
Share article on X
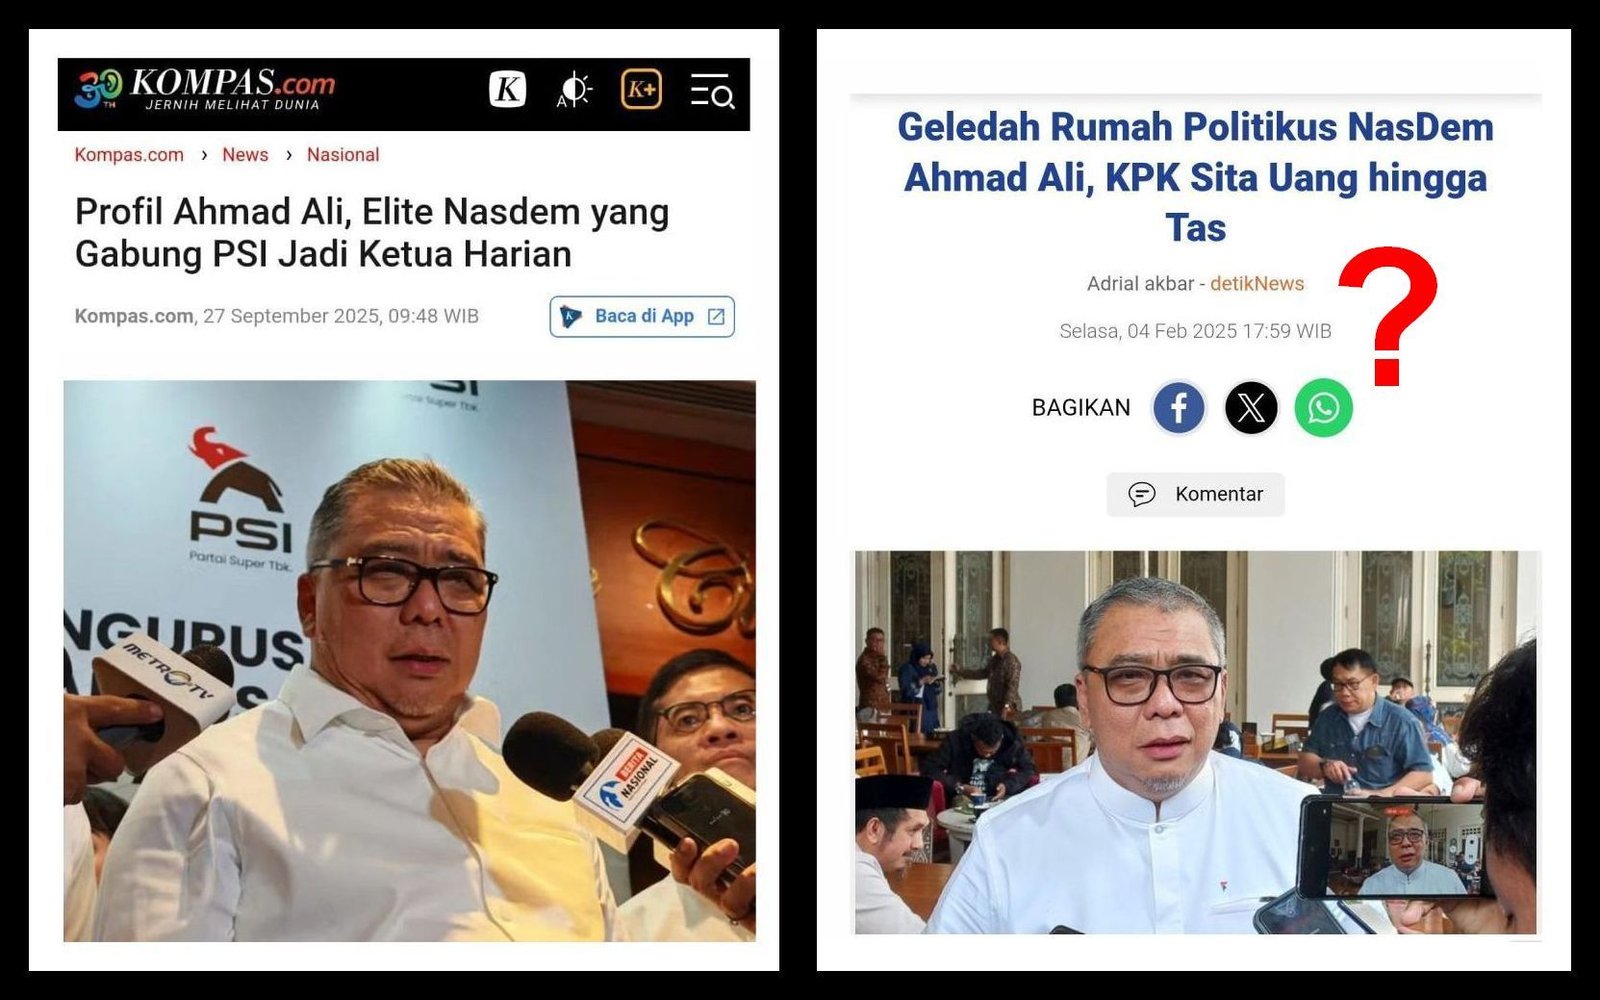pyautogui.click(x=1251, y=408)
